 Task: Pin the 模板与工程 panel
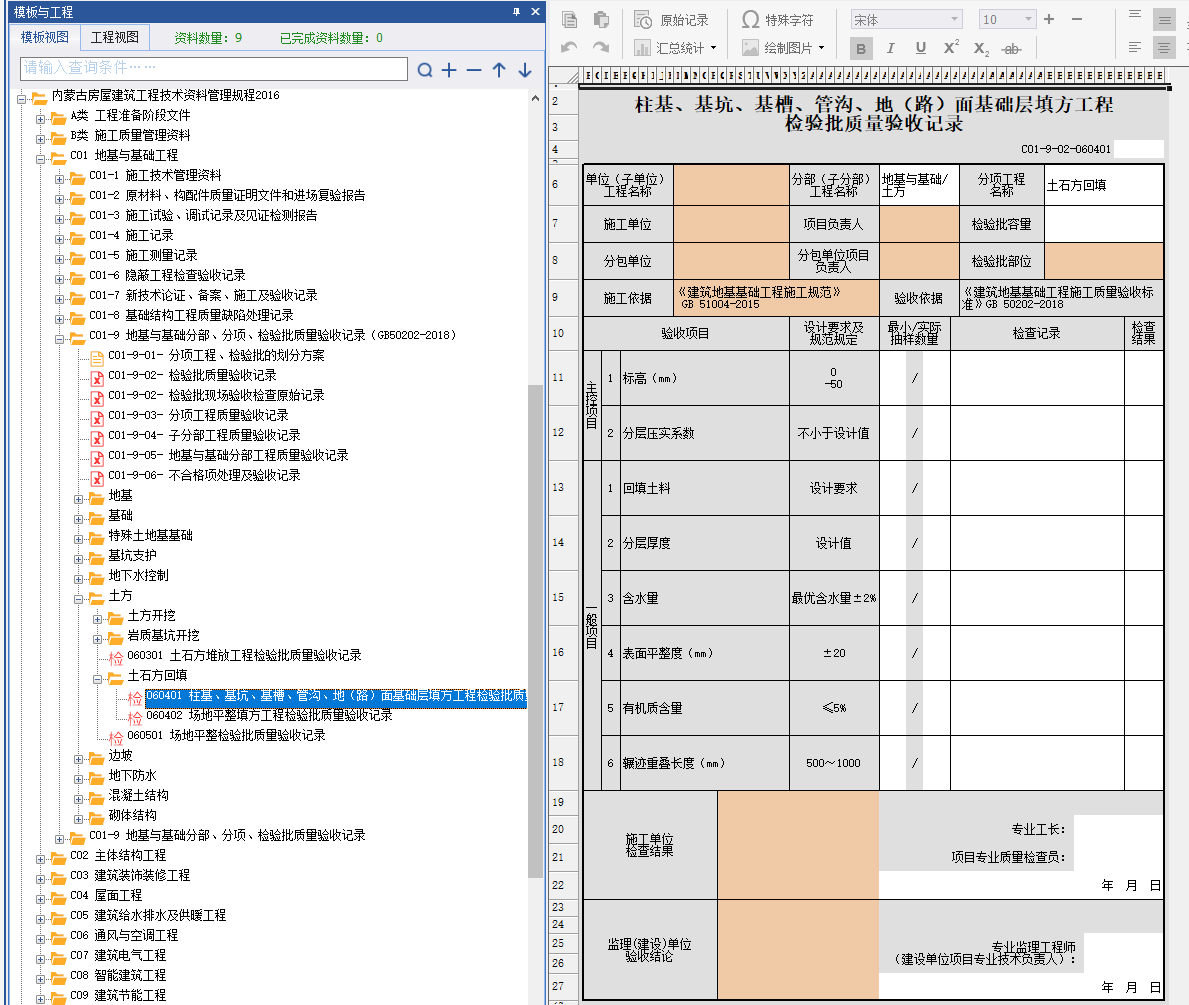[x=516, y=11]
